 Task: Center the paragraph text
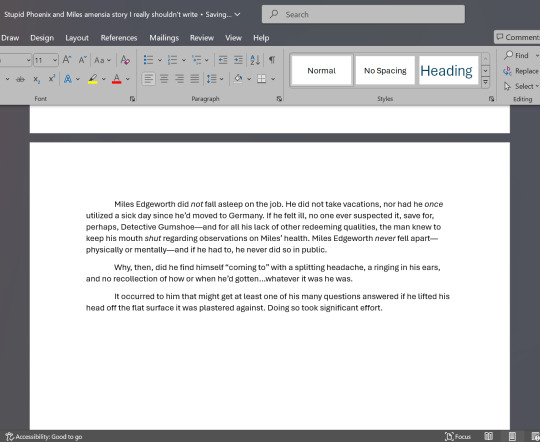pyautogui.click(x=164, y=79)
